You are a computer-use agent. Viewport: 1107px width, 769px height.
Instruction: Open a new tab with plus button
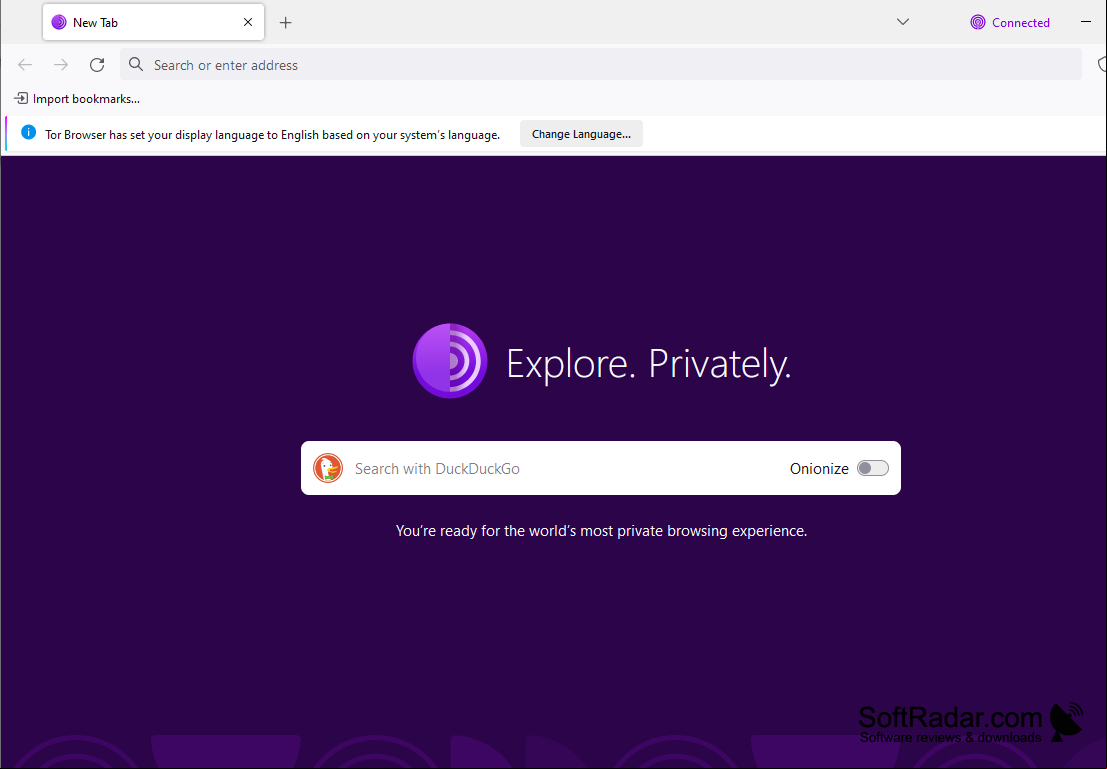click(x=285, y=23)
